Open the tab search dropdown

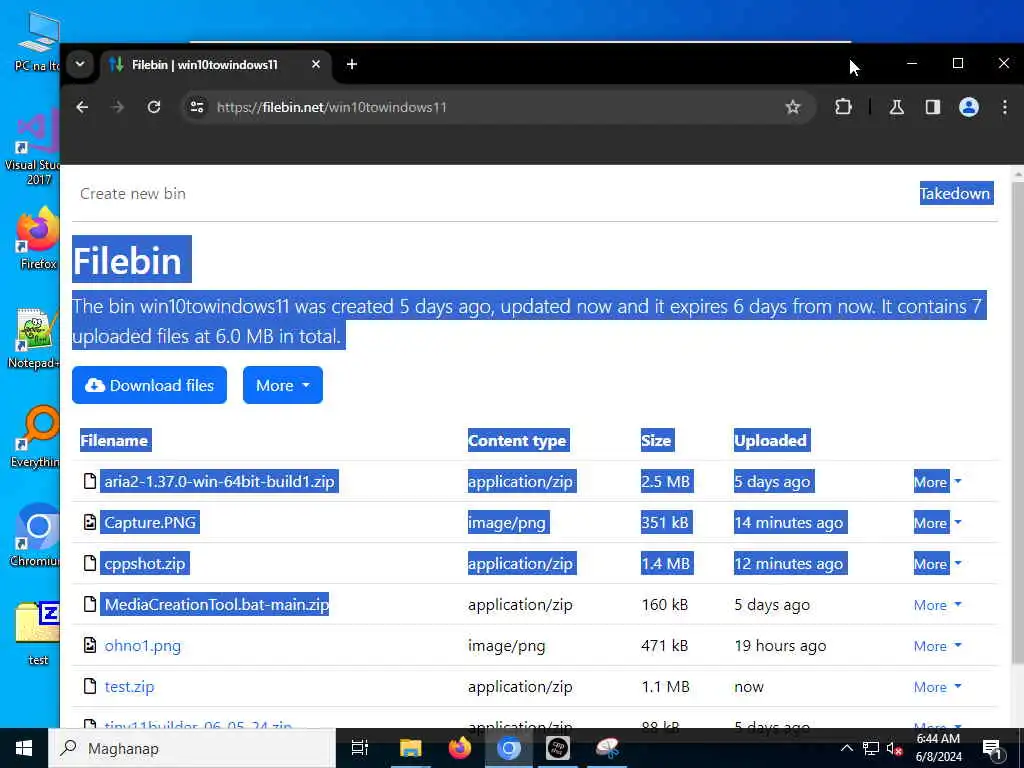80,64
